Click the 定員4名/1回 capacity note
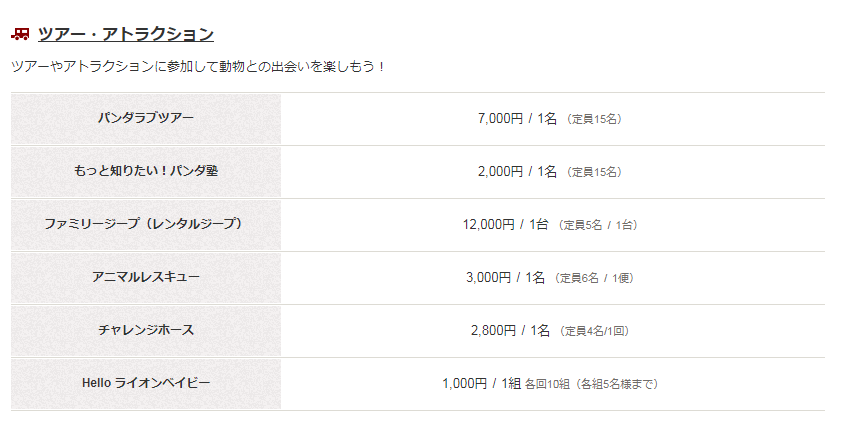 593,331
